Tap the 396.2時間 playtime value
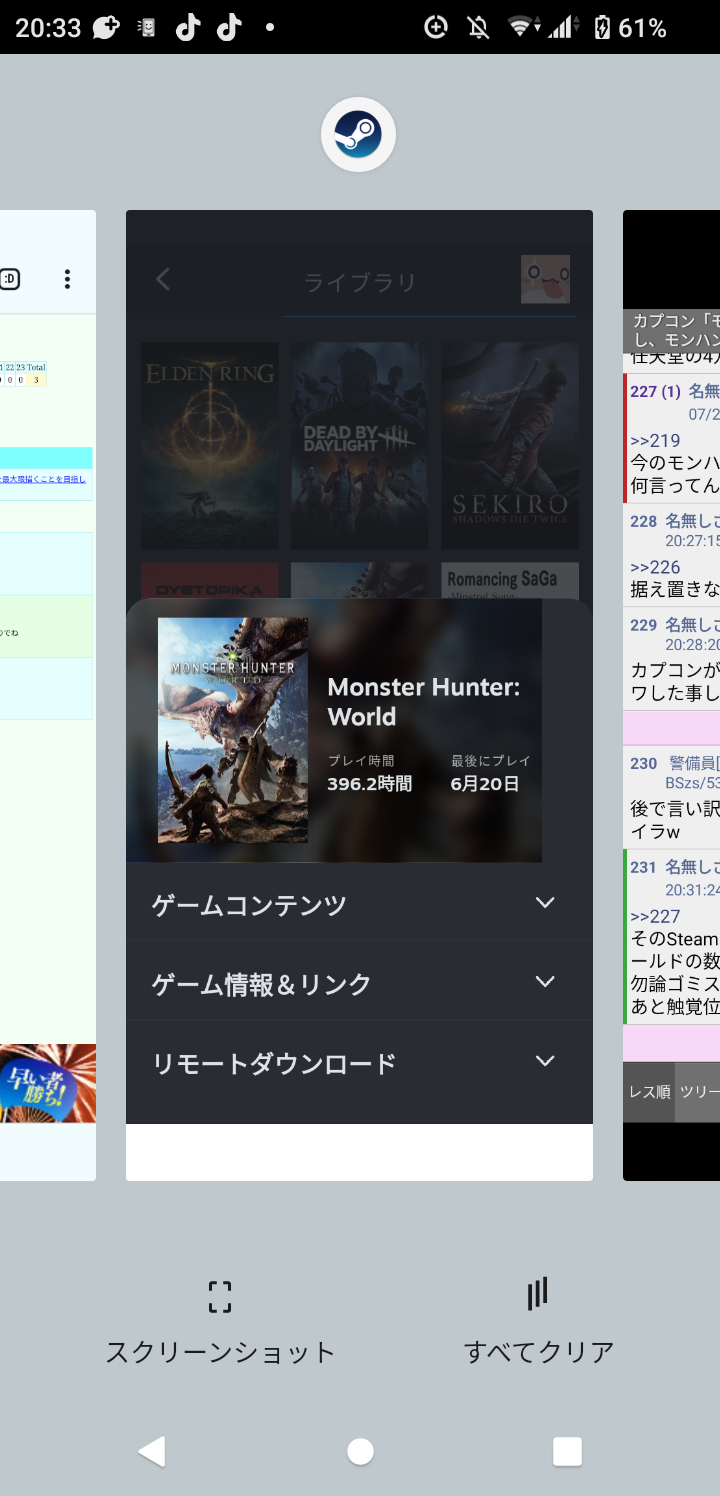Screen dimensions: 720x1496 point(369,784)
